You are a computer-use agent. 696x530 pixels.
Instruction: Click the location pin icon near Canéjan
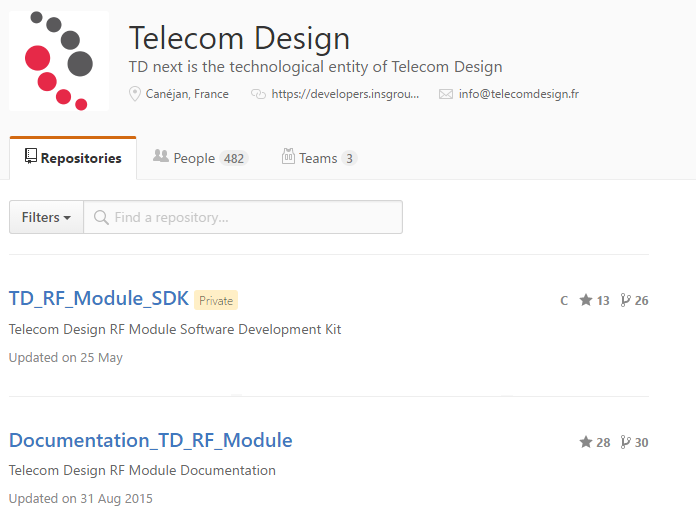pyautogui.click(x=134, y=94)
